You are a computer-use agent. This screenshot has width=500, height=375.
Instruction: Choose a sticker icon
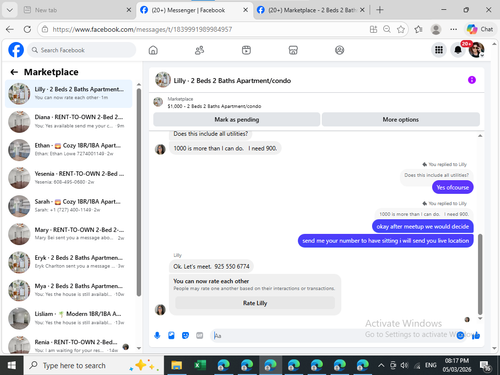[x=185, y=335]
